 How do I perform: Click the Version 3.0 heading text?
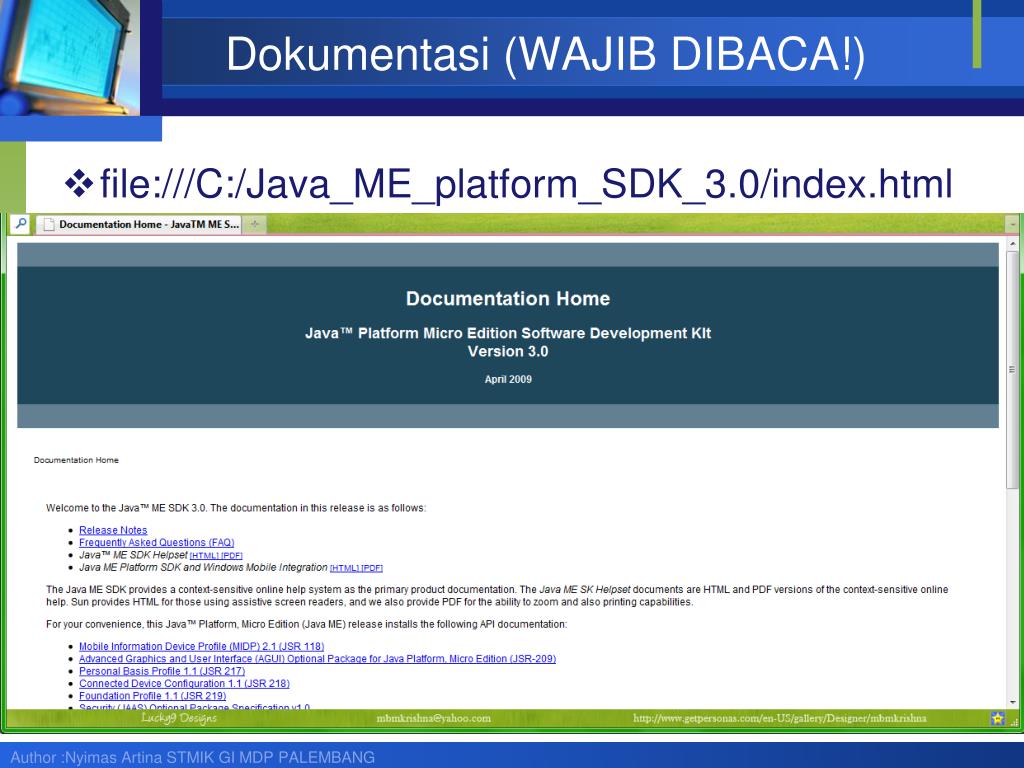pos(508,351)
